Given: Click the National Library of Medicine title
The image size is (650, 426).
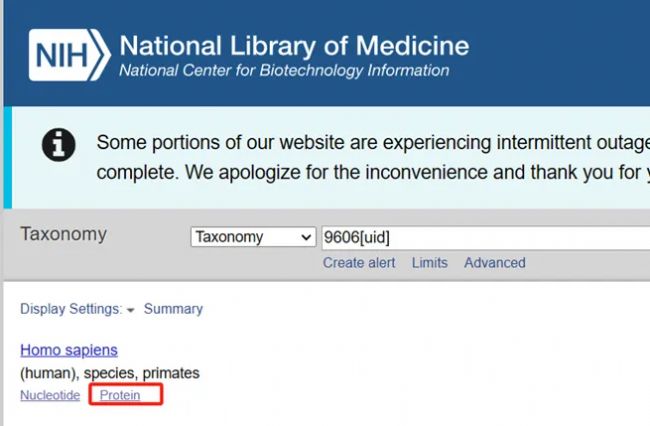Looking at the screenshot, I should pos(294,46).
